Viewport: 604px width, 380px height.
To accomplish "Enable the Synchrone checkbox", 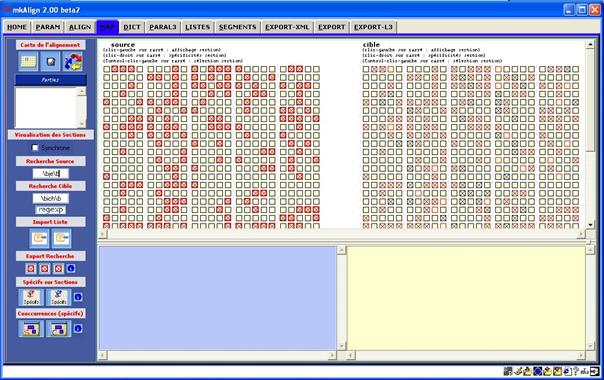I will pos(35,148).
